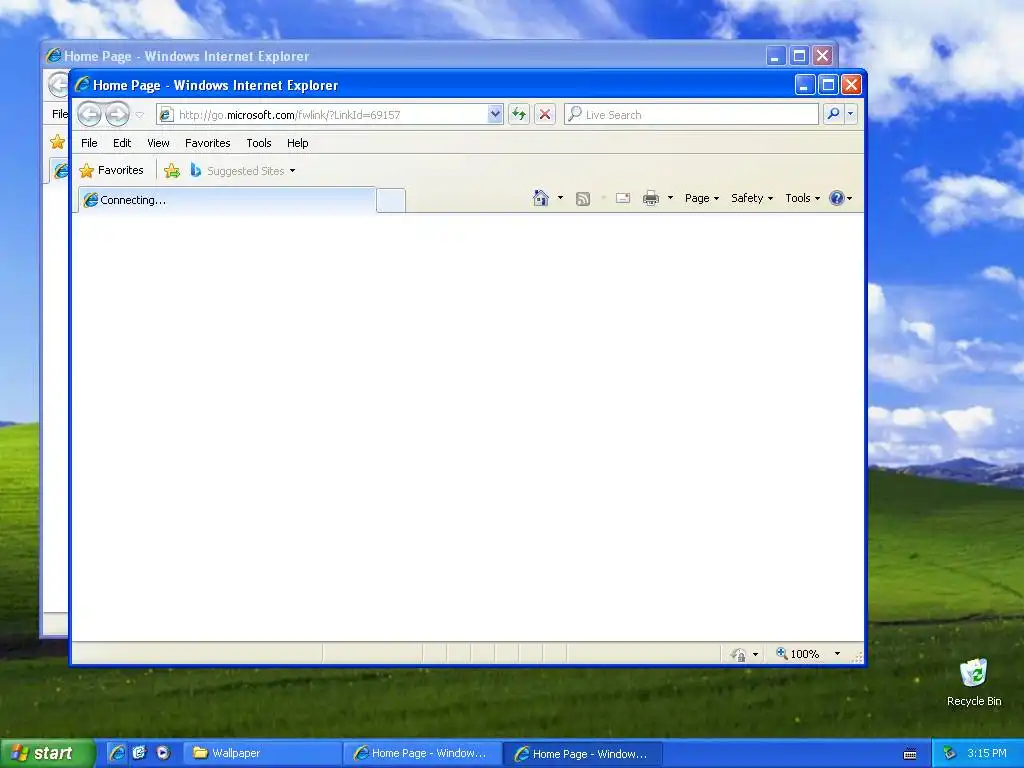Click the status bar security zone icon
1024x768 pixels.
pyautogui.click(x=738, y=654)
